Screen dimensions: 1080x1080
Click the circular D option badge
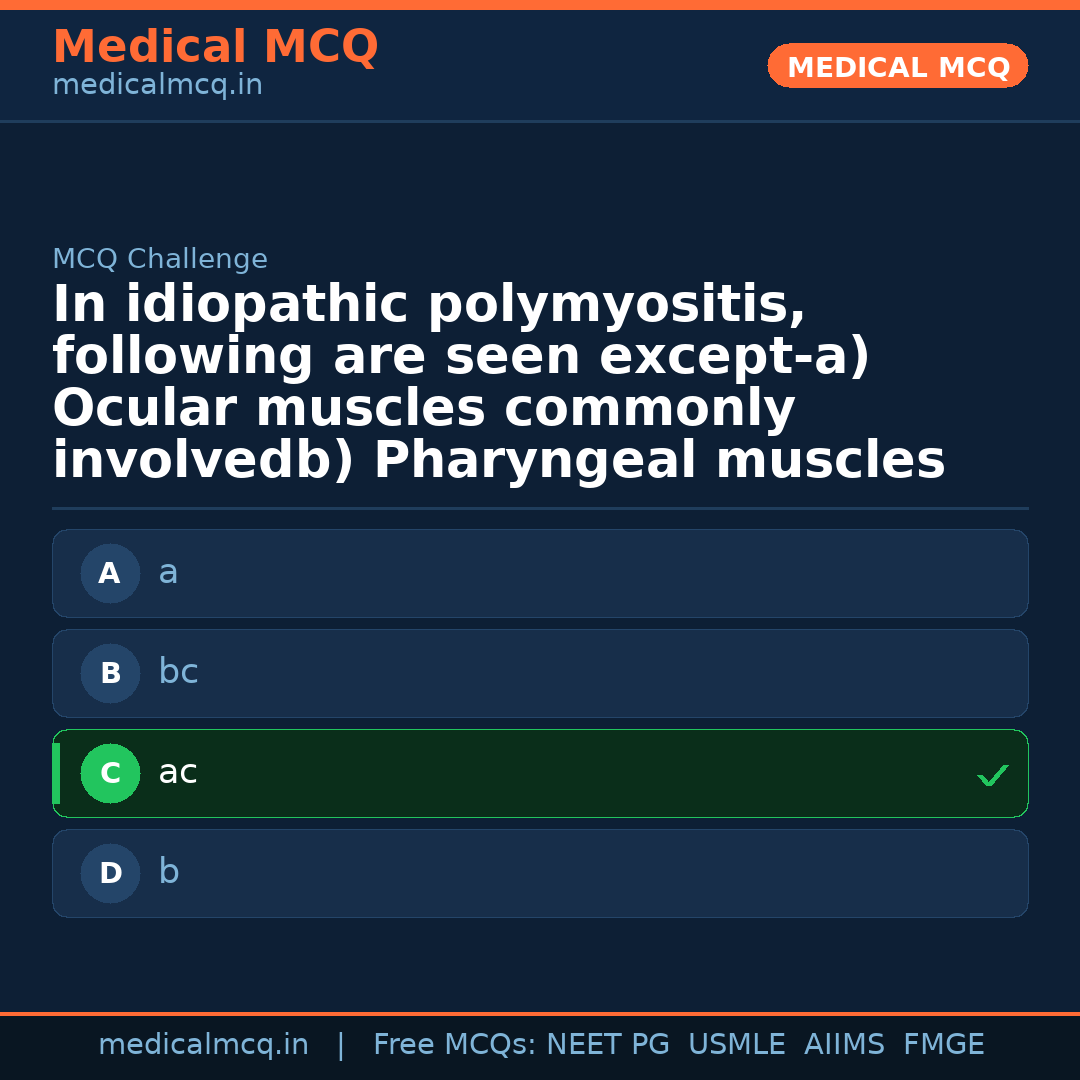click(x=110, y=874)
